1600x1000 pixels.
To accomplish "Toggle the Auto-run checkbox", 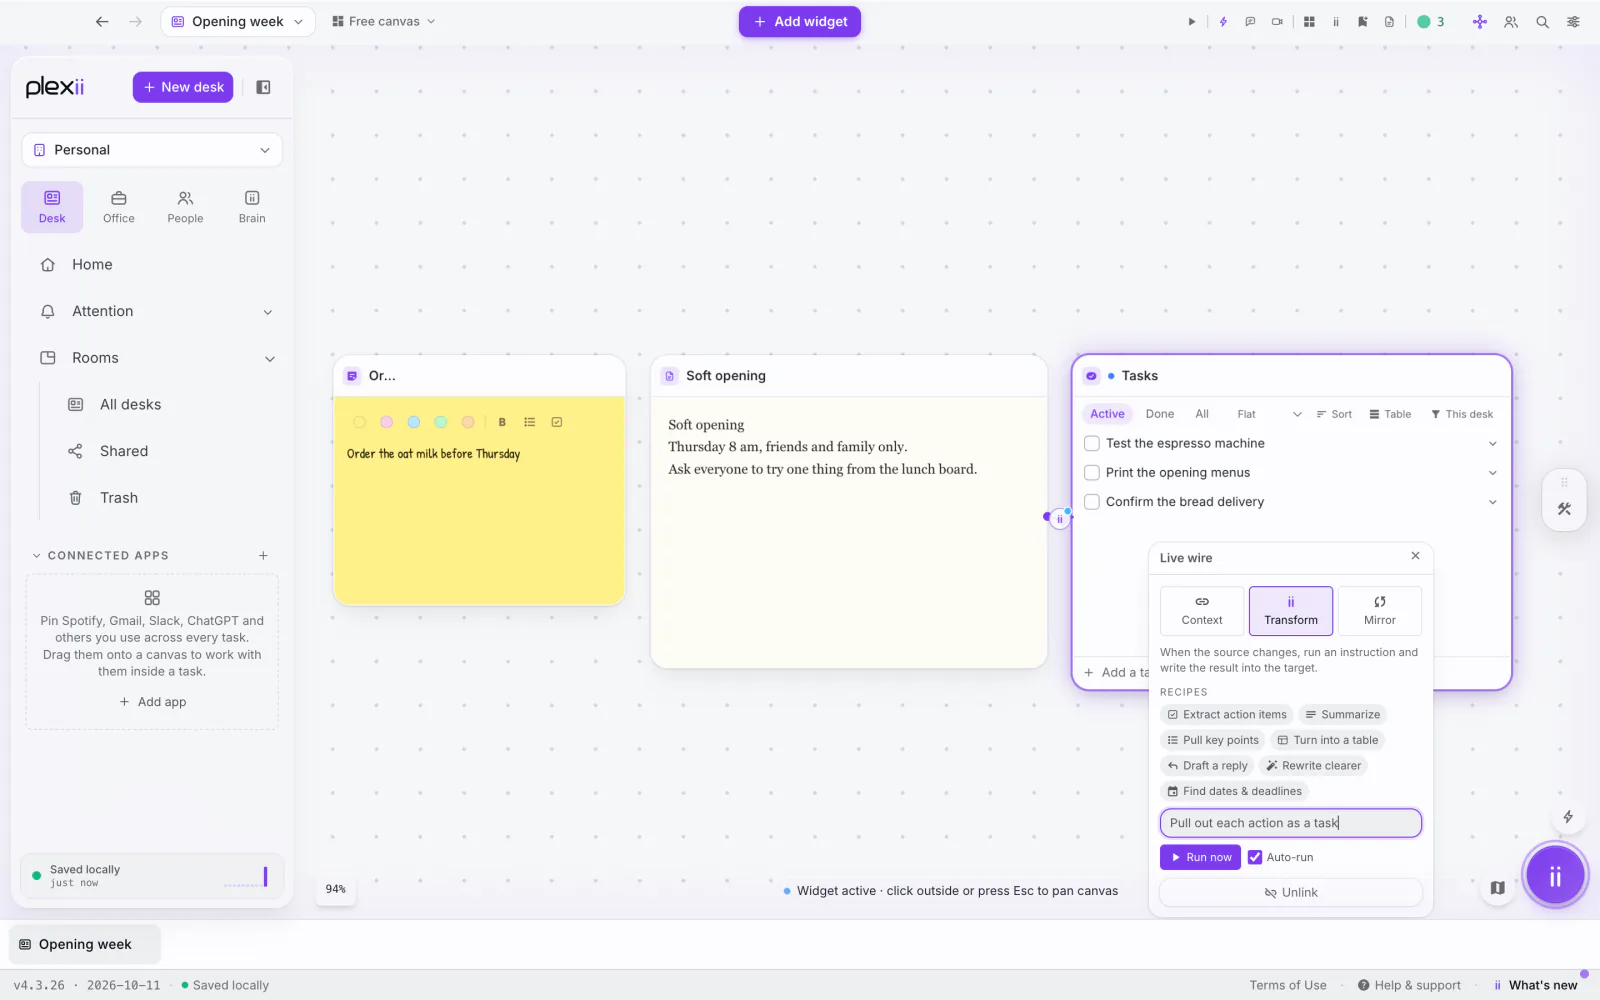I will pyautogui.click(x=1255, y=857).
